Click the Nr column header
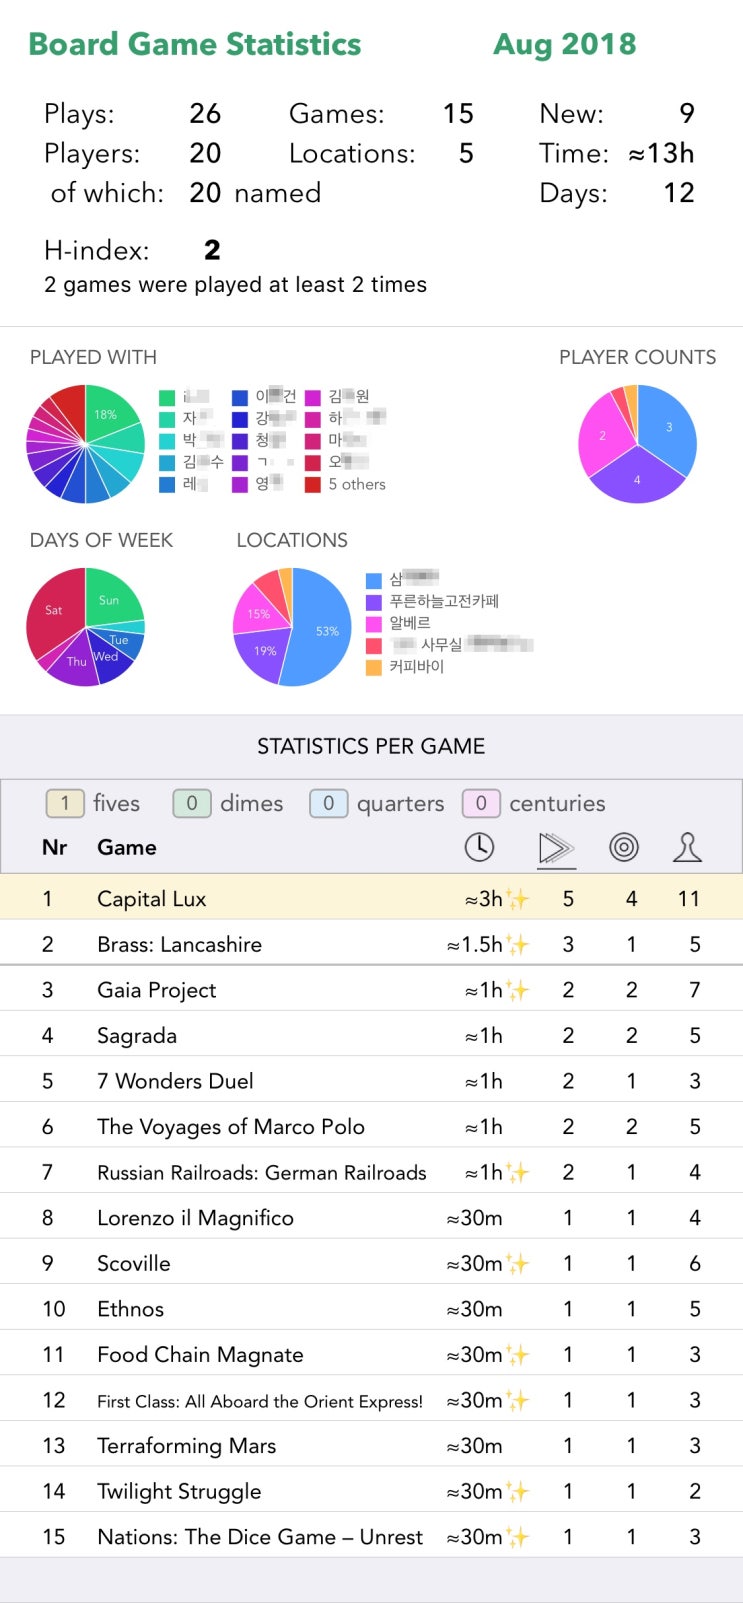The width and height of the screenshot is (743, 1603). pyautogui.click(x=54, y=847)
